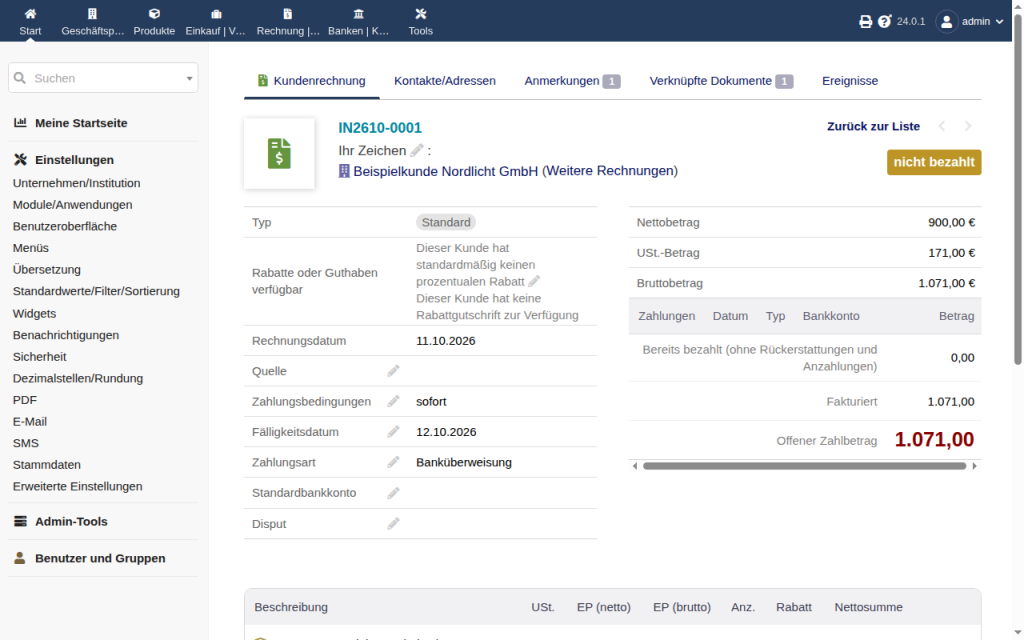Switch to the Kontakte/Adressen tab
Viewport: 1024px width, 640px height.
tap(445, 81)
